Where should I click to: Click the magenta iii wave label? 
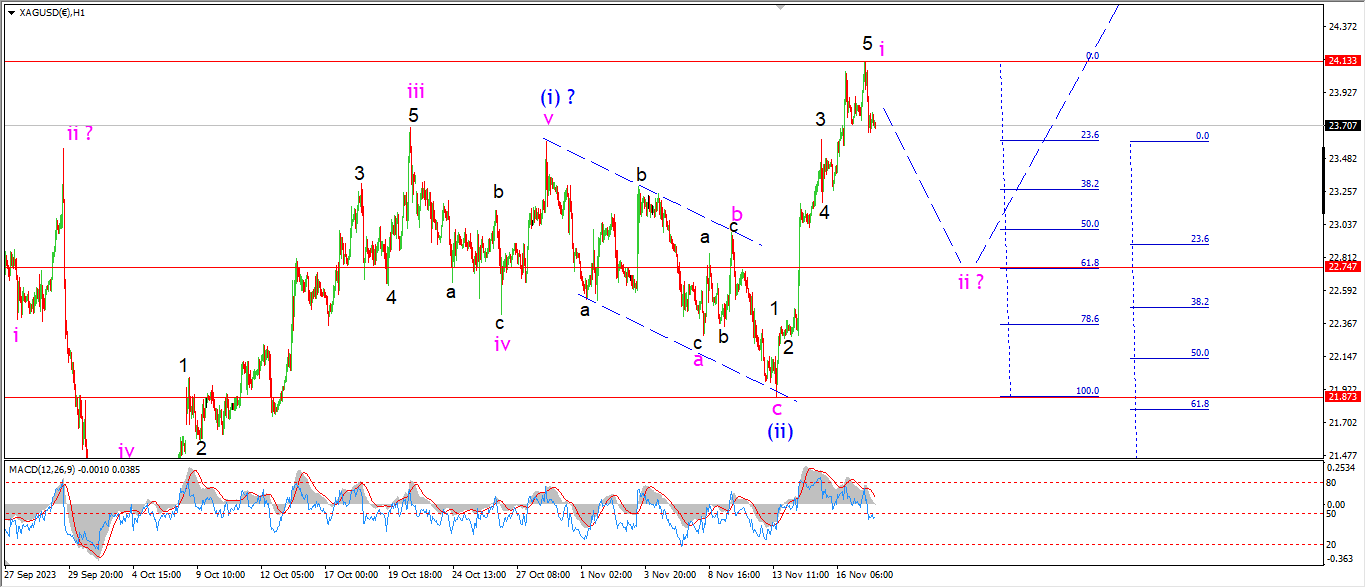pyautogui.click(x=416, y=91)
